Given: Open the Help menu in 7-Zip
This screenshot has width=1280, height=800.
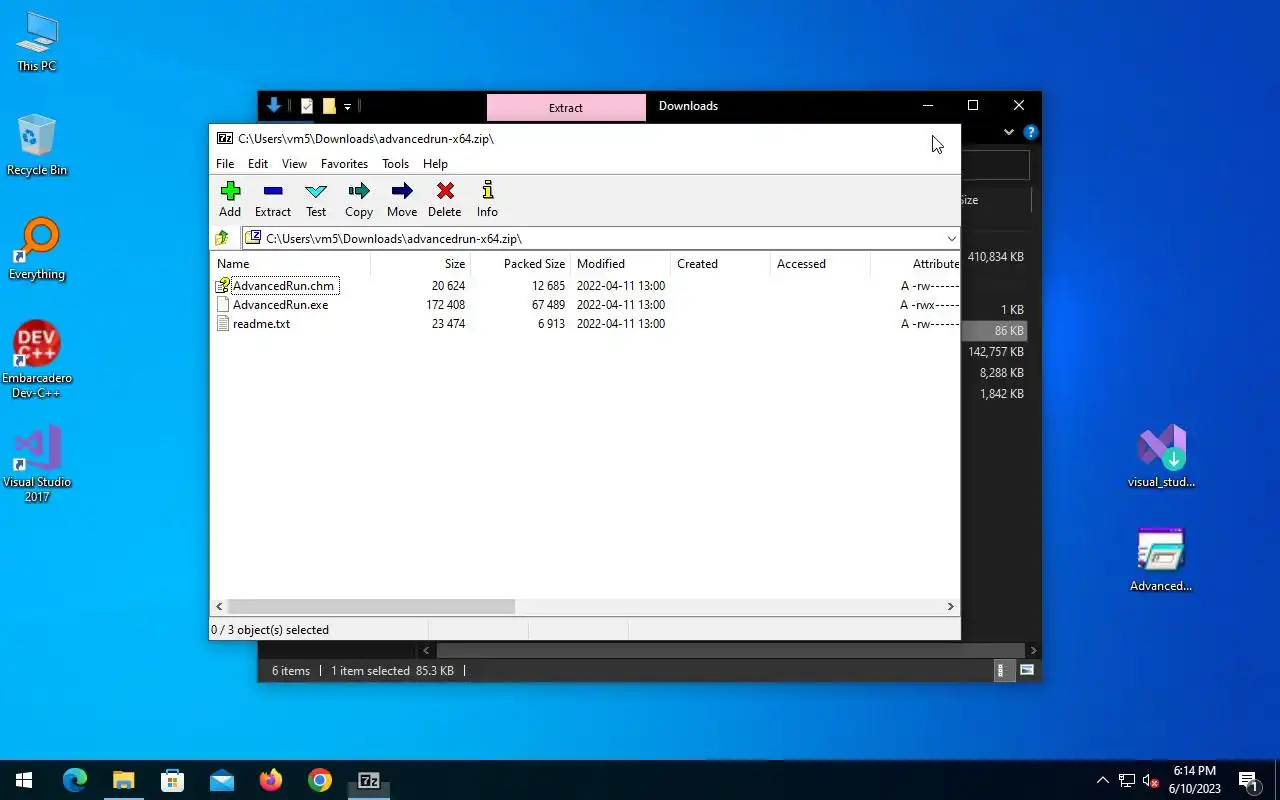Looking at the screenshot, I should (435, 164).
